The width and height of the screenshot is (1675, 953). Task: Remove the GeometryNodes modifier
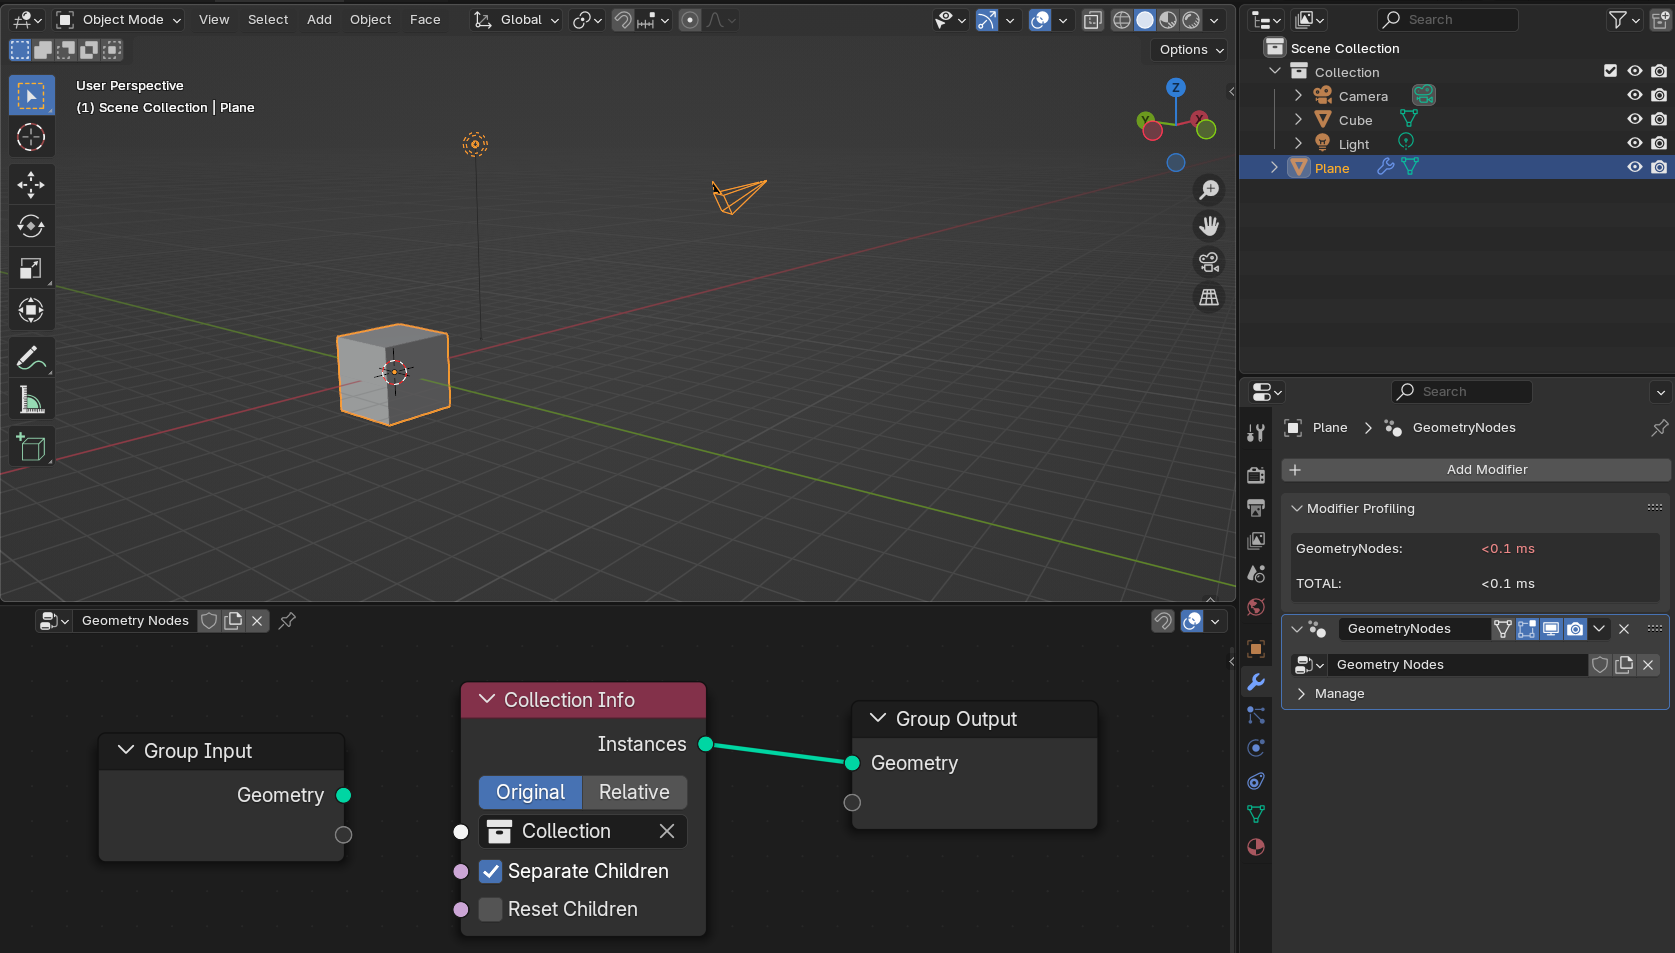1624,629
